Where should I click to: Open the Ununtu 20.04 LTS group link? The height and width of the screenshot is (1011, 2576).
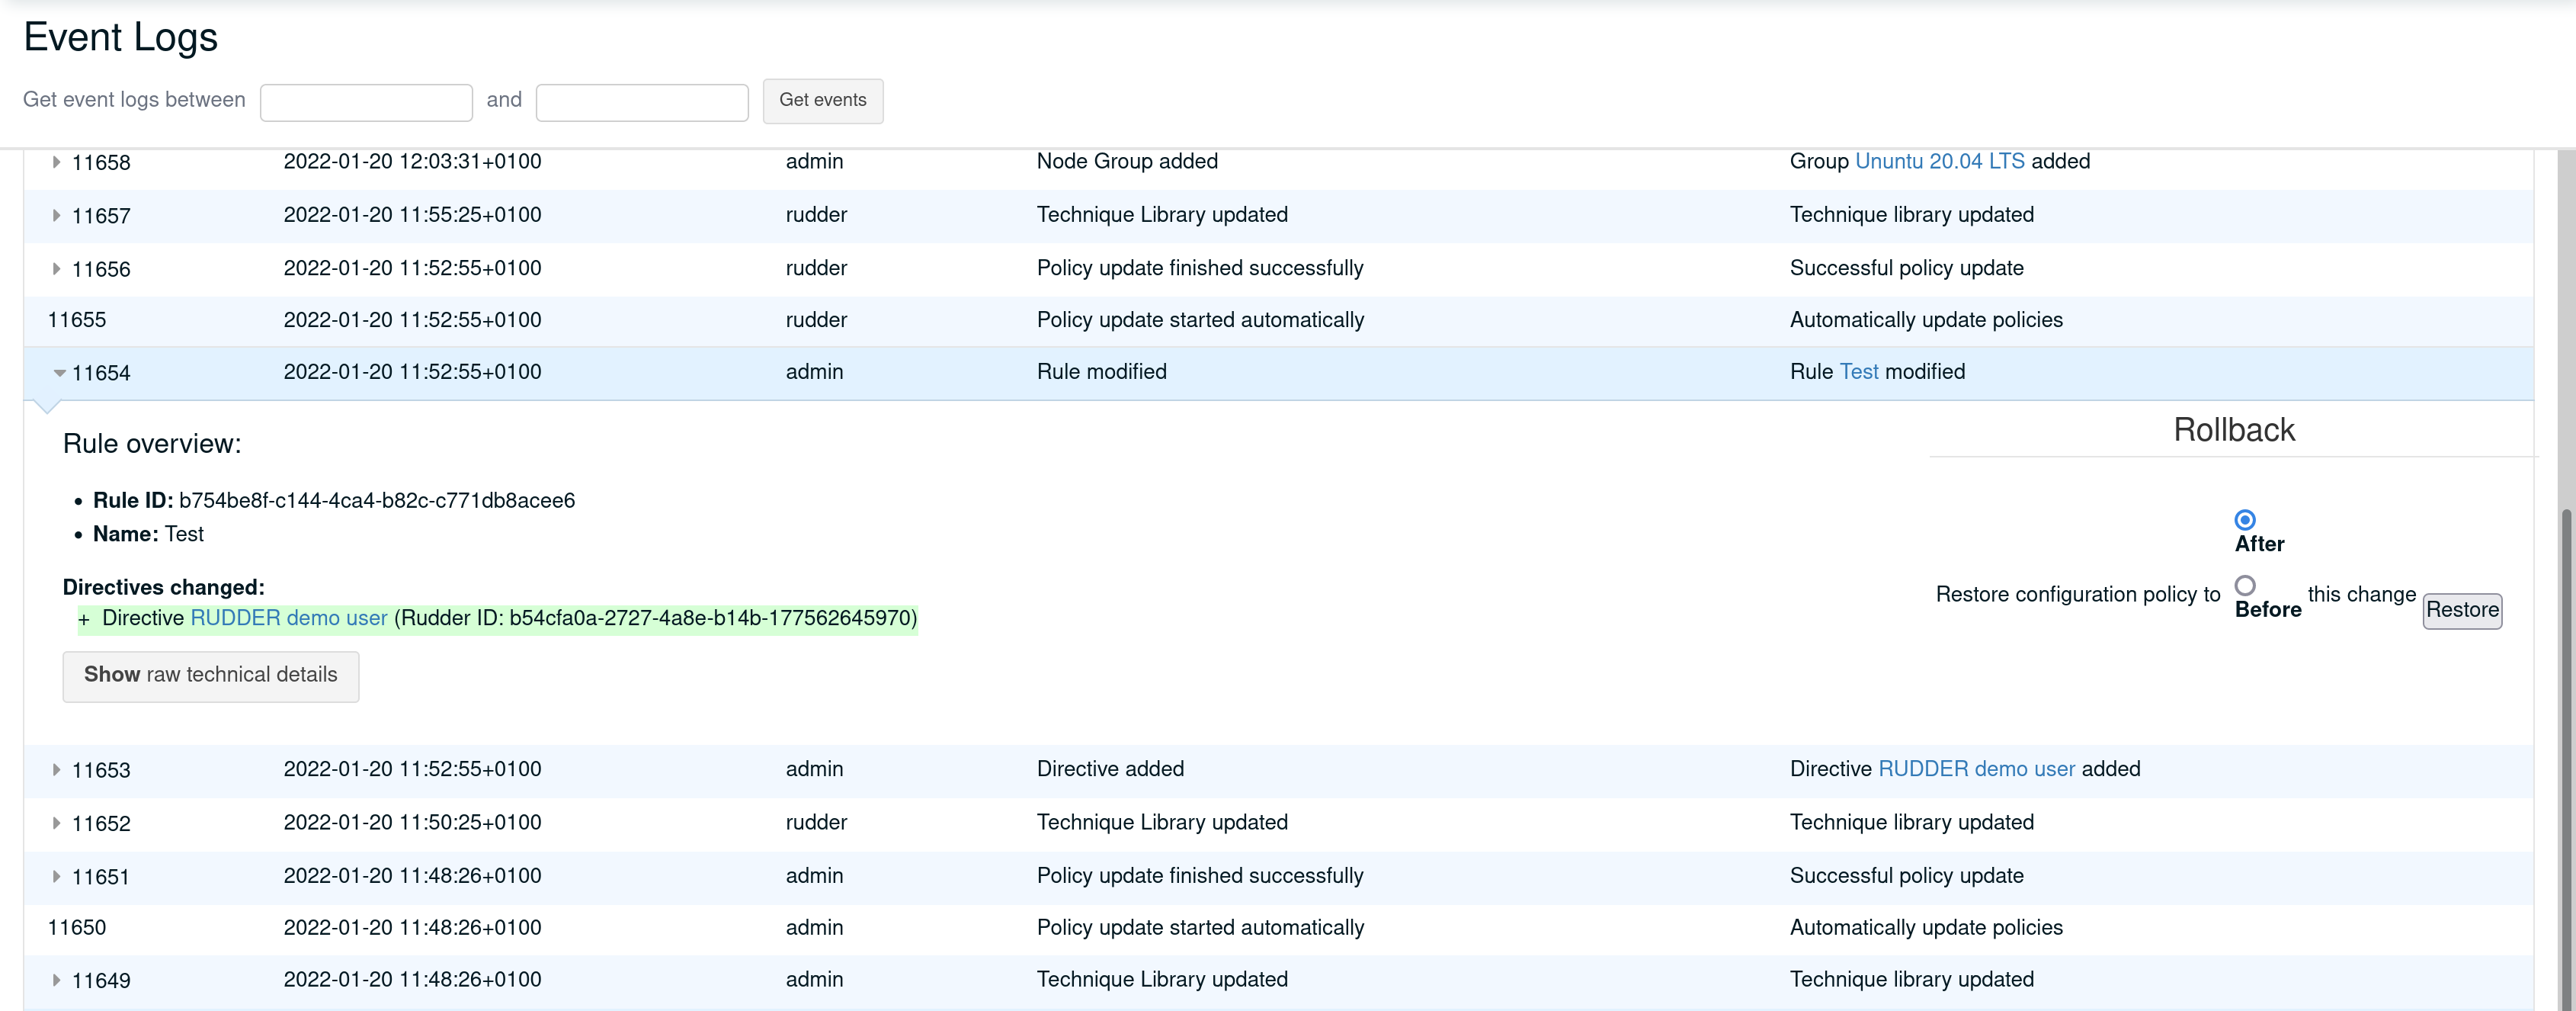point(1940,161)
